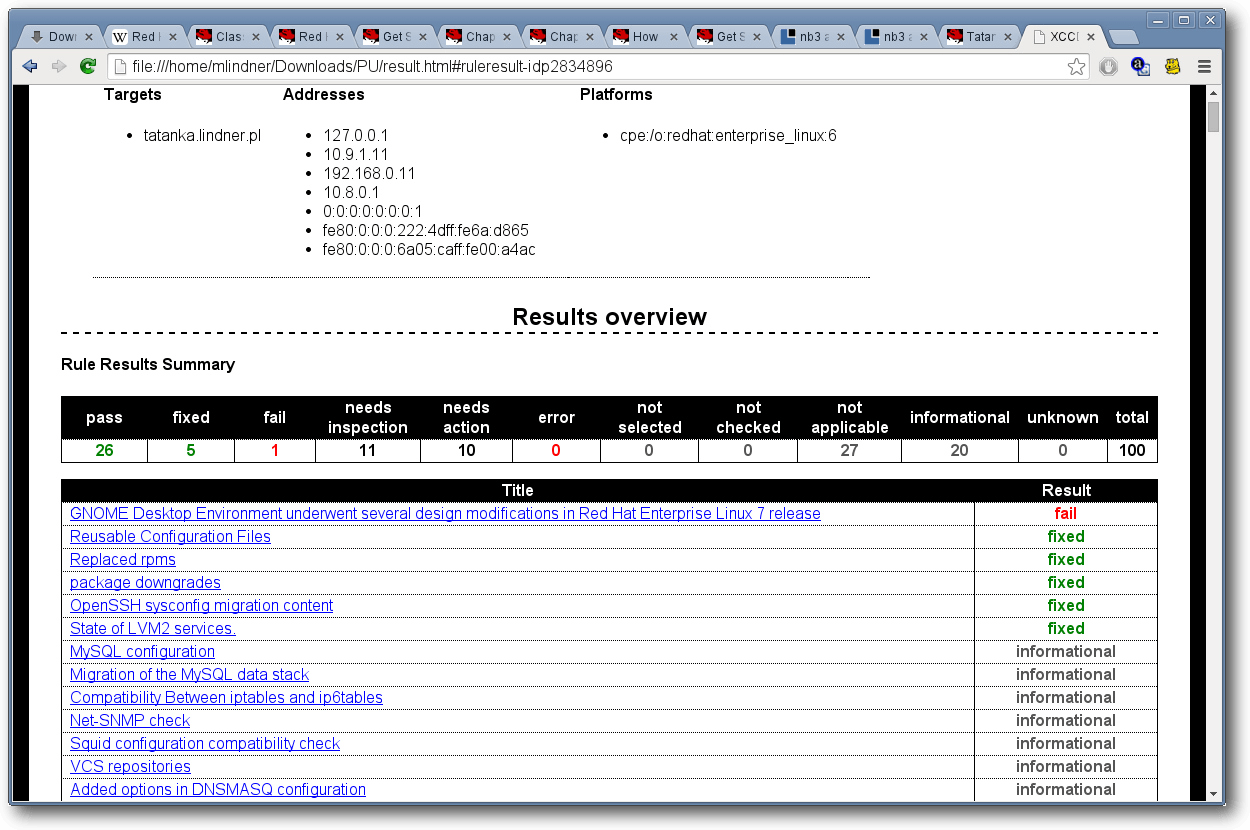1250x830 pixels.
Task: Click the 'fixed' result for Replaced rpms
Action: coord(1066,560)
